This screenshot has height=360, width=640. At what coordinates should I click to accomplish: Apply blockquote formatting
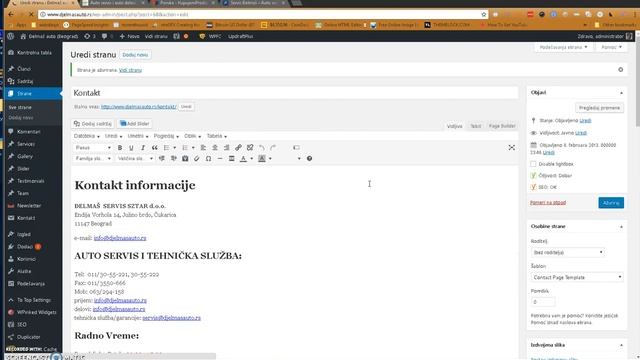pos(155,148)
